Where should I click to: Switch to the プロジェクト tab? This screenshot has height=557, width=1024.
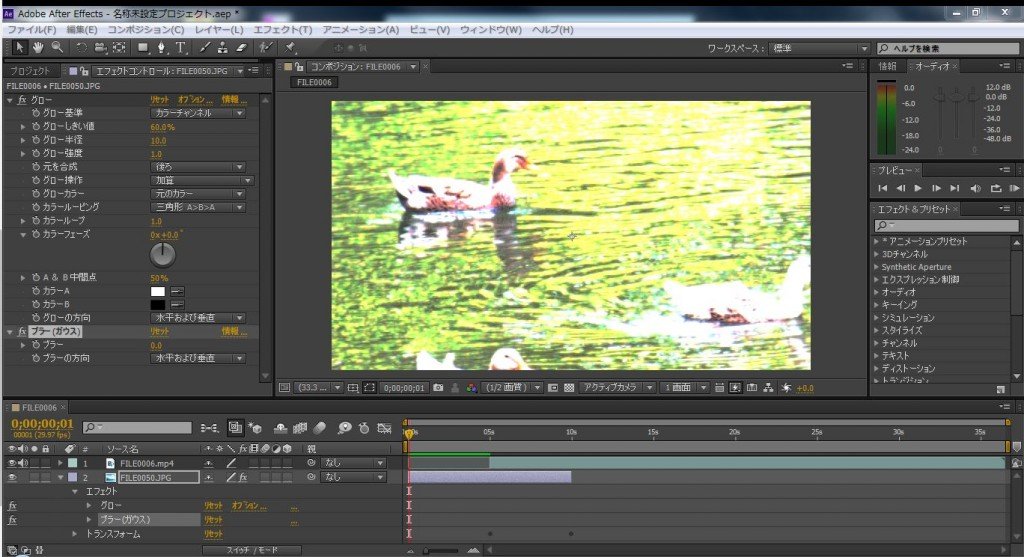[29, 71]
